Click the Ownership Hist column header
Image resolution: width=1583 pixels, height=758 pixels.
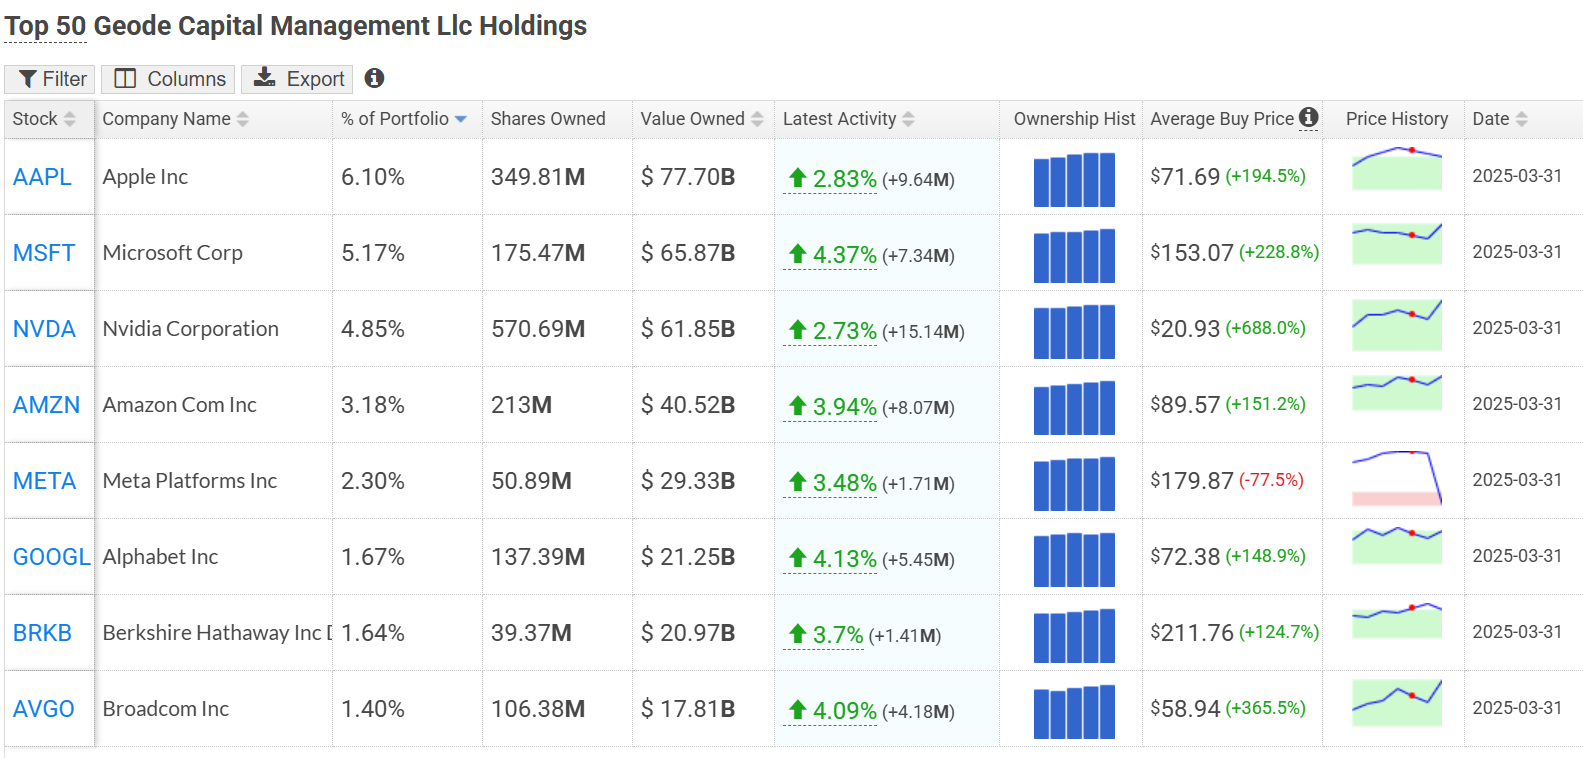click(x=1074, y=119)
